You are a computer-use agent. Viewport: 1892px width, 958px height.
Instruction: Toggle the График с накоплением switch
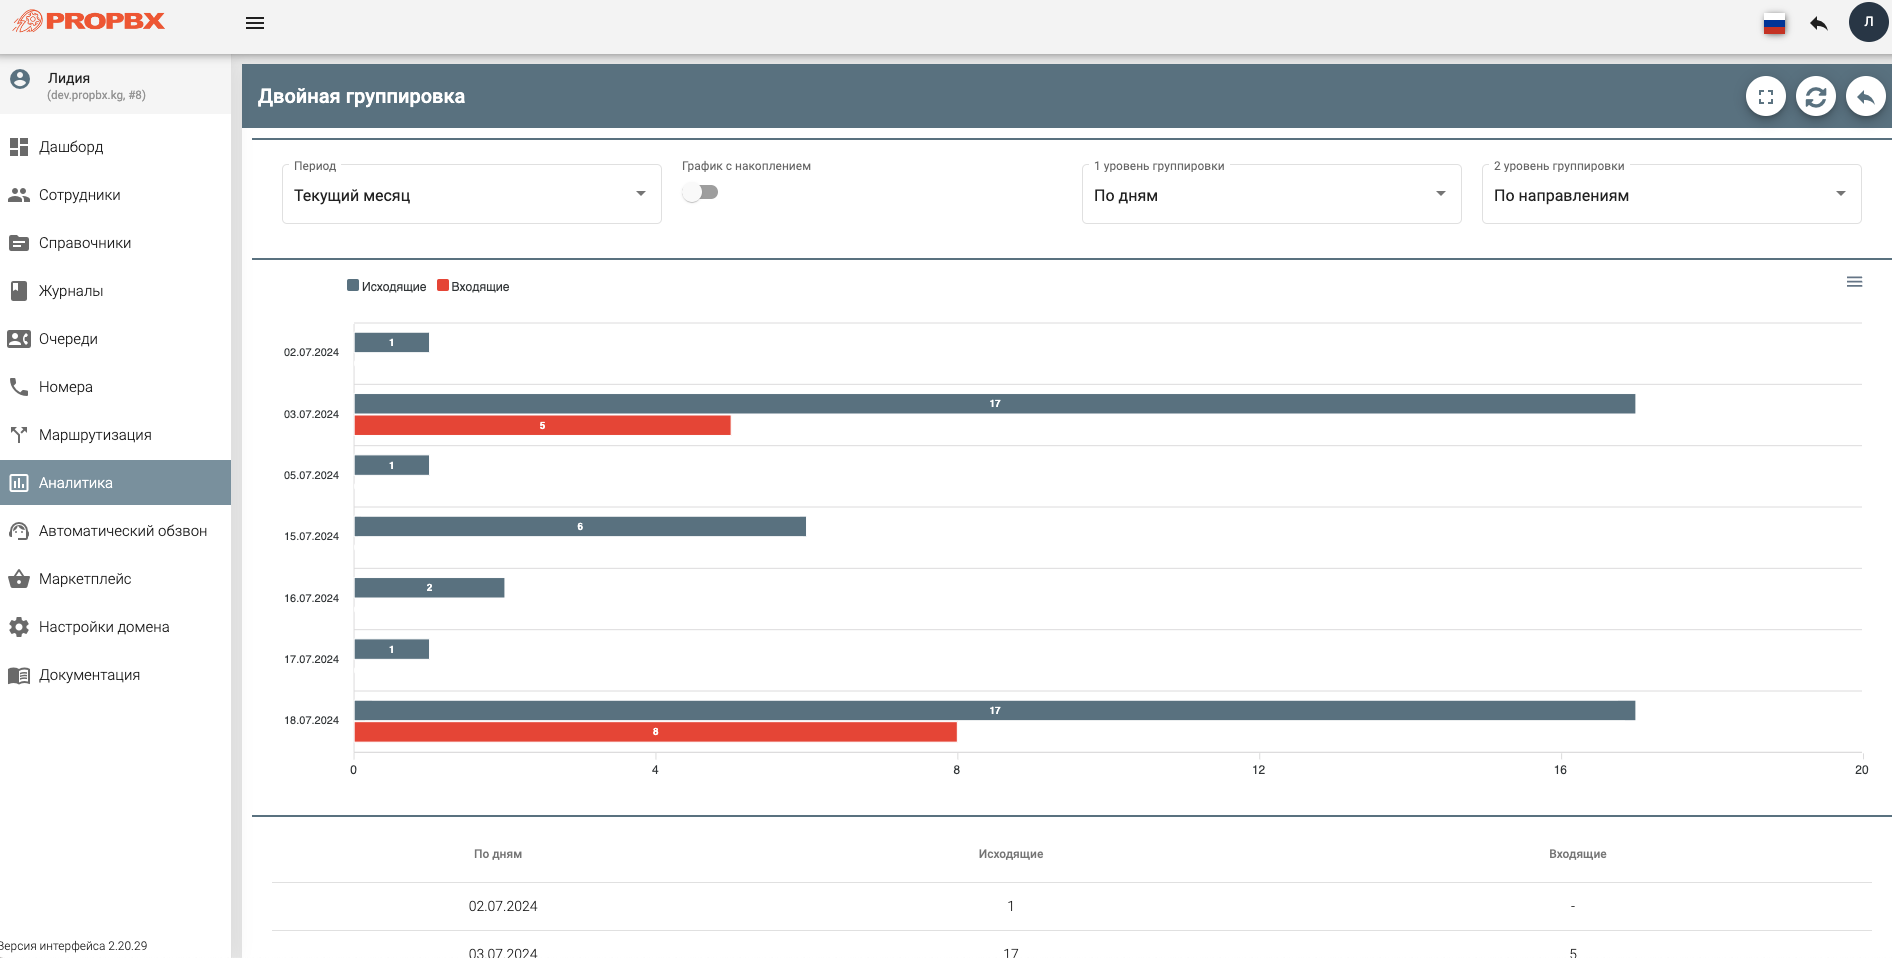700,192
